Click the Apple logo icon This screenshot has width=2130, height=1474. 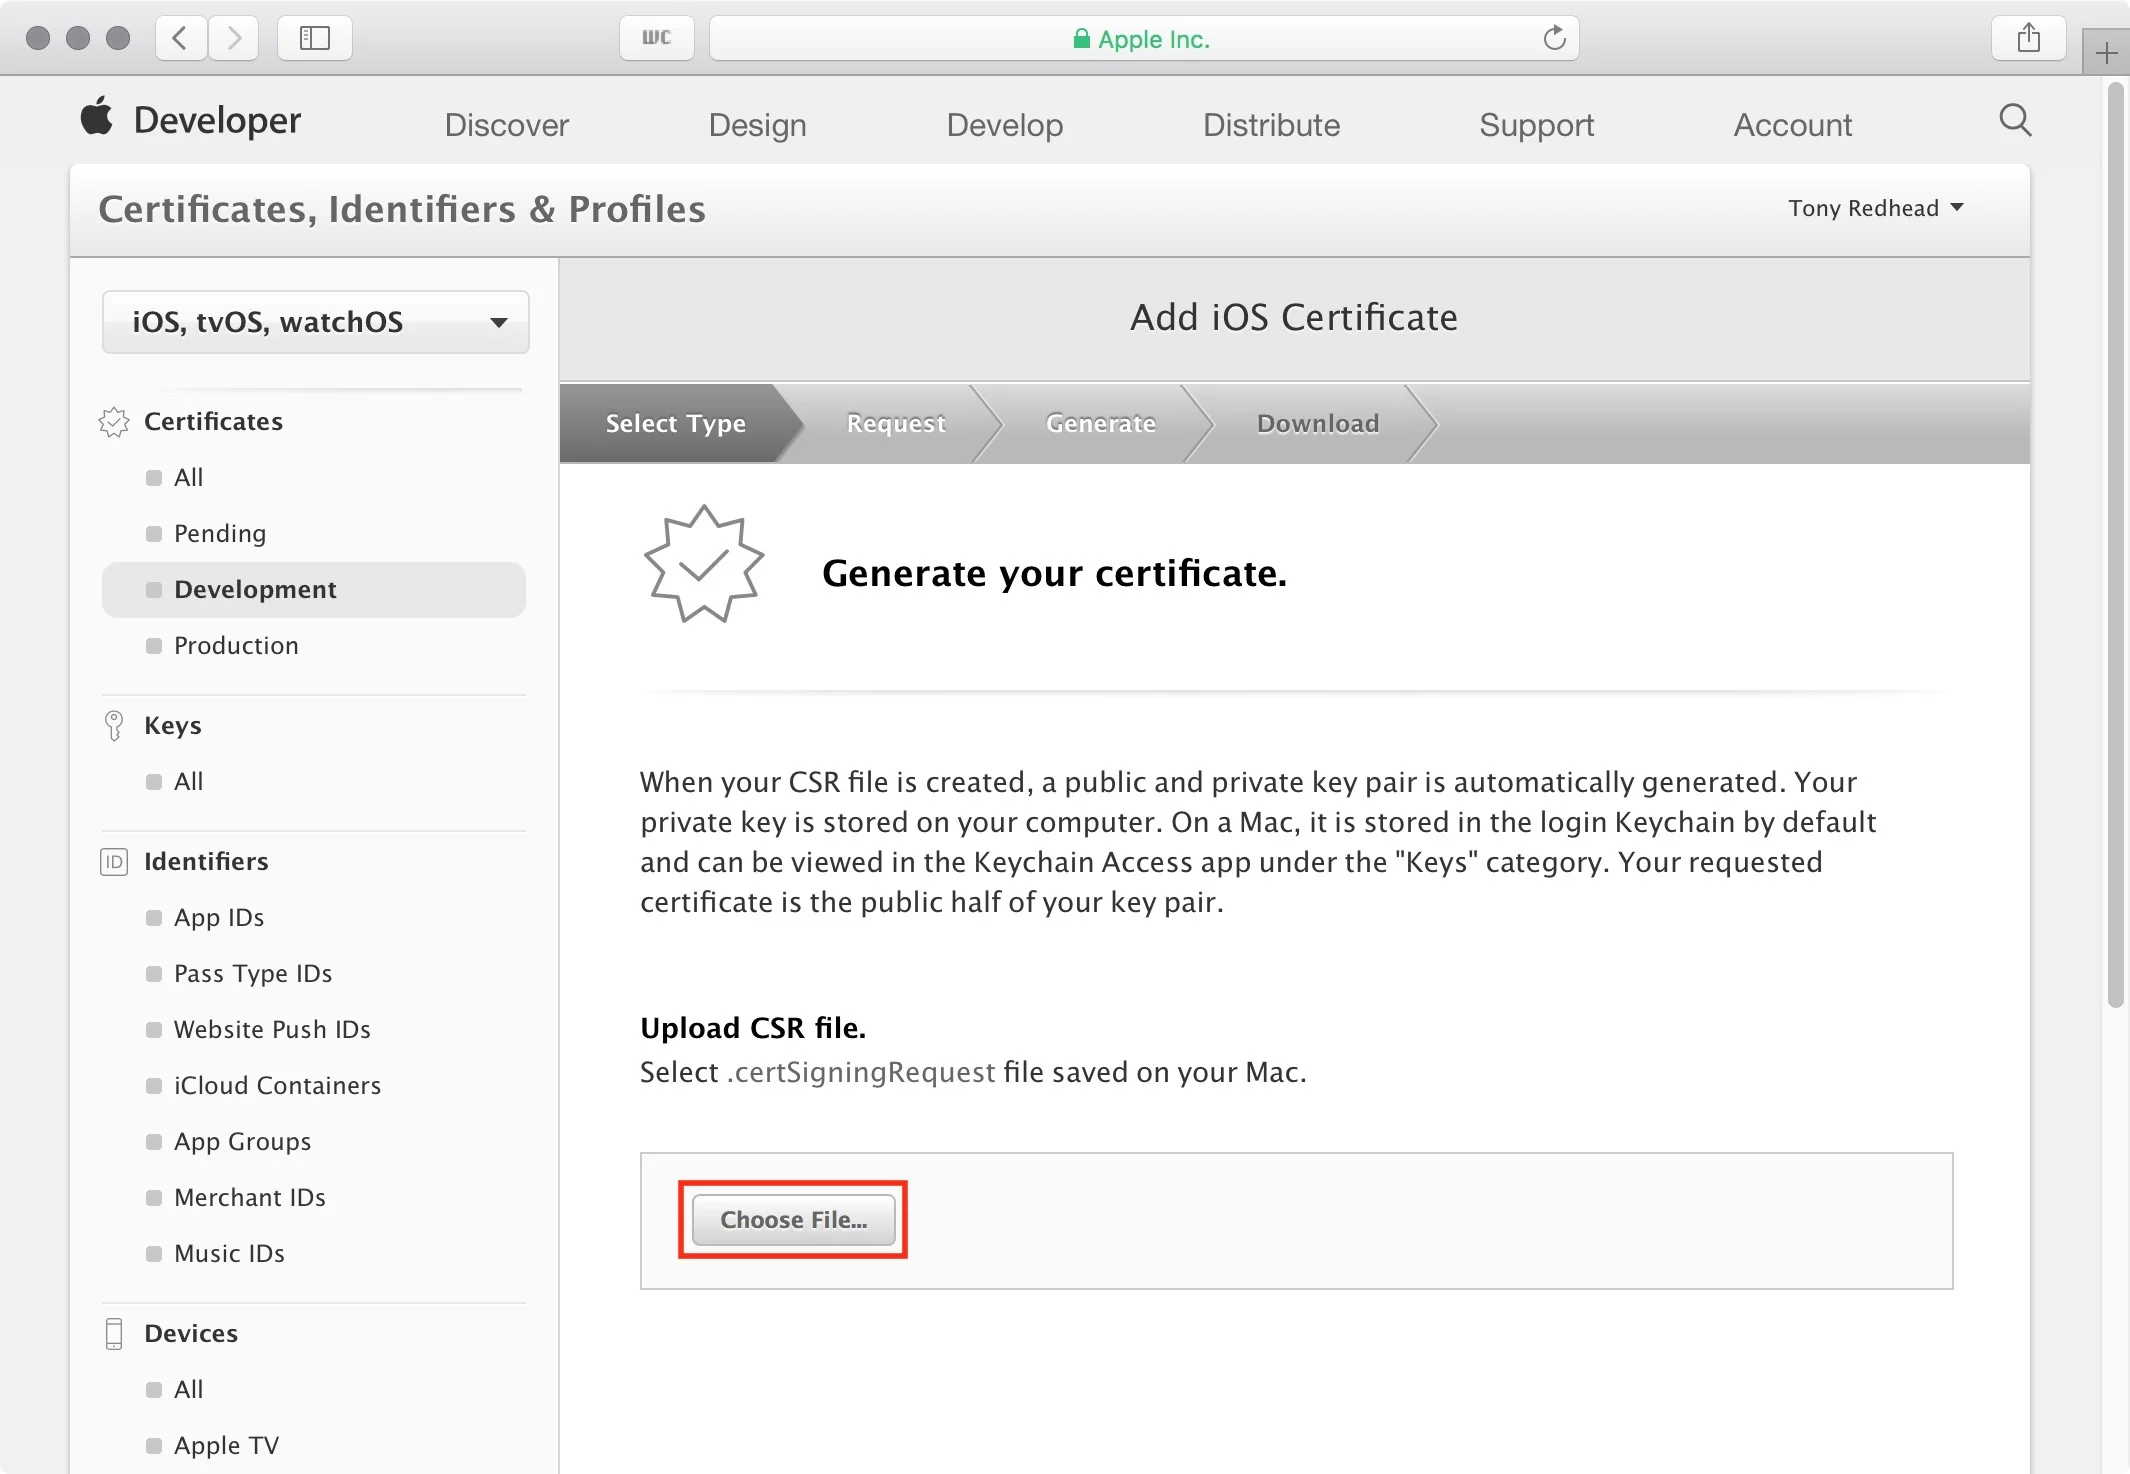97,118
